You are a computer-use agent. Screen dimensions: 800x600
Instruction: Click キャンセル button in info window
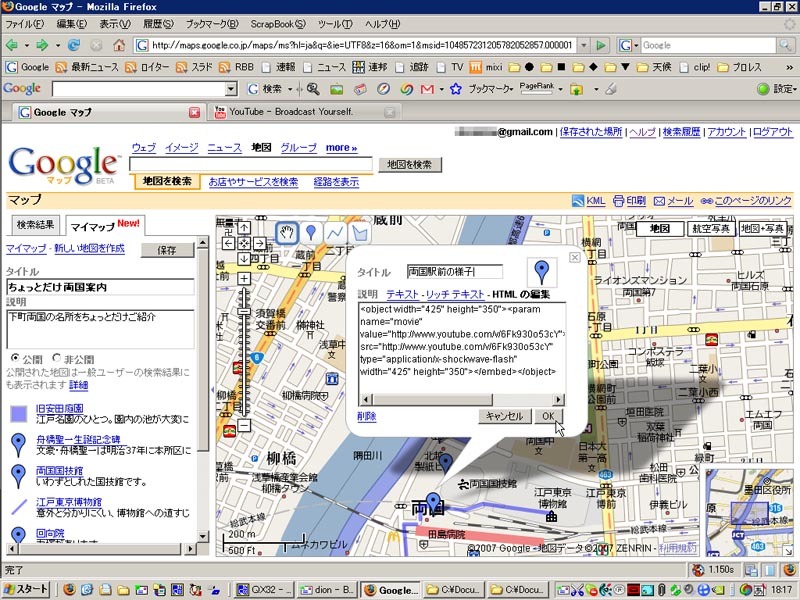tap(504, 416)
